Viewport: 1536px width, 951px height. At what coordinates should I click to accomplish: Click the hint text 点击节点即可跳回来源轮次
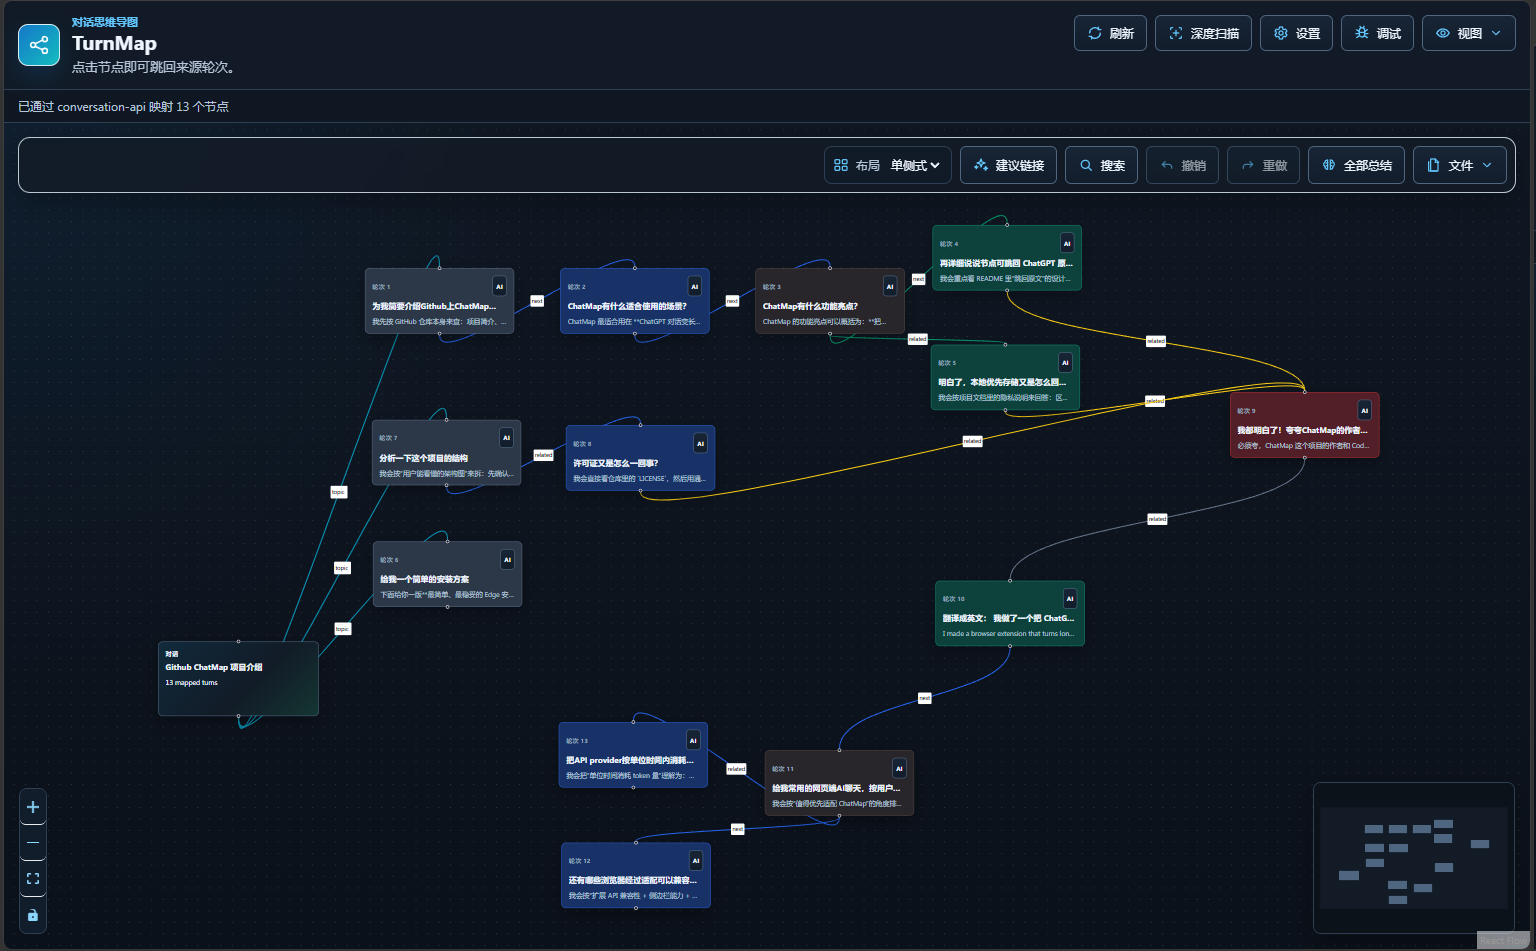coord(153,67)
